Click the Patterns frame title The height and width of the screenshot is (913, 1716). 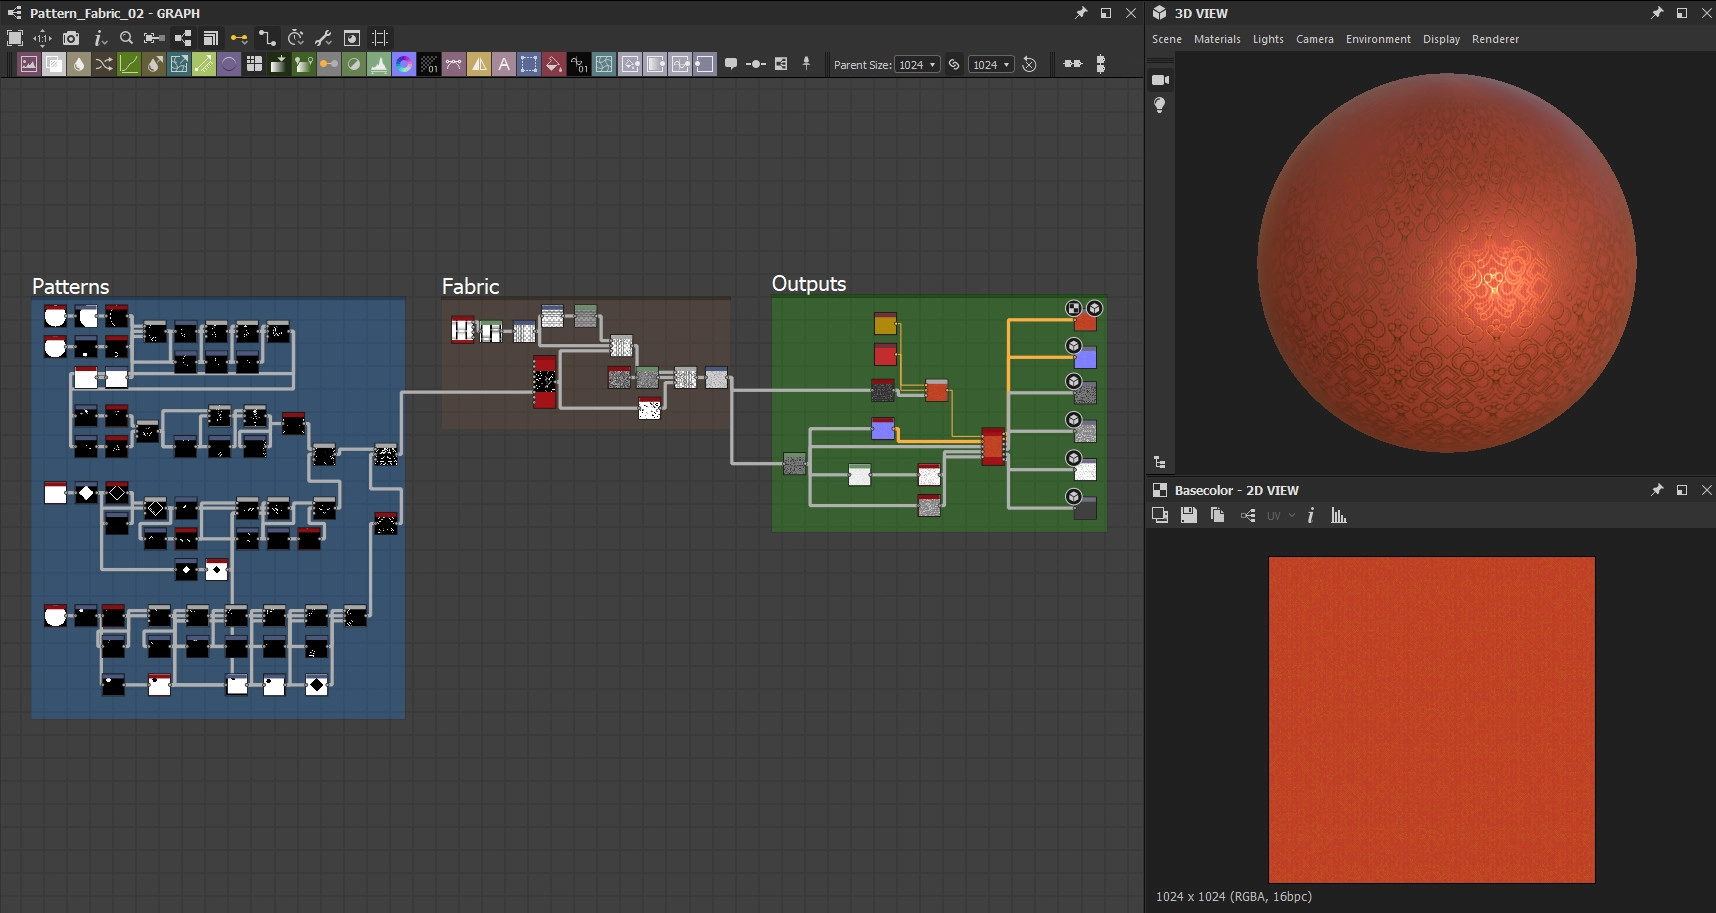(x=71, y=287)
